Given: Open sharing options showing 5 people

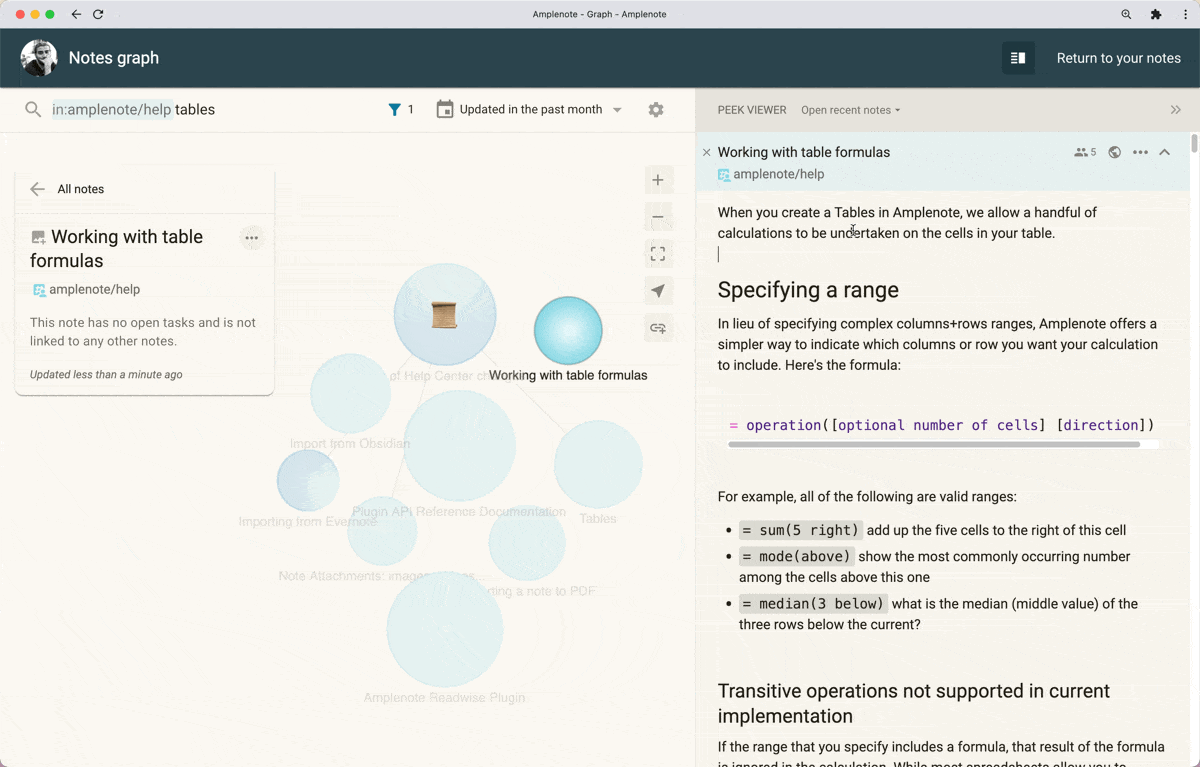Looking at the screenshot, I should (1085, 153).
